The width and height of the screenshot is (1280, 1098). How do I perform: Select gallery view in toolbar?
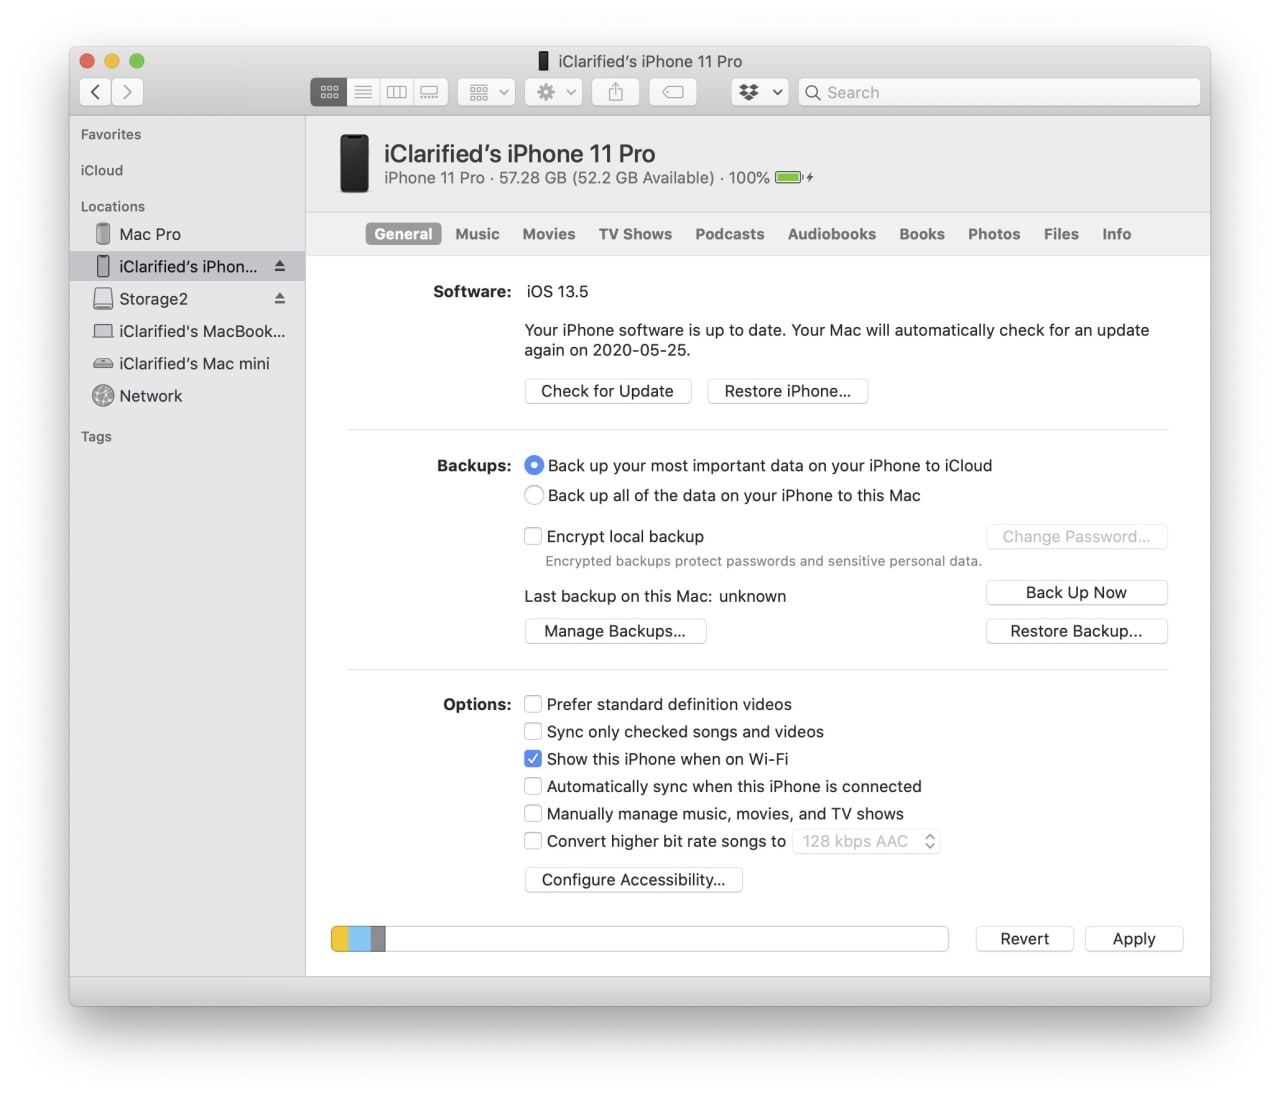429,92
